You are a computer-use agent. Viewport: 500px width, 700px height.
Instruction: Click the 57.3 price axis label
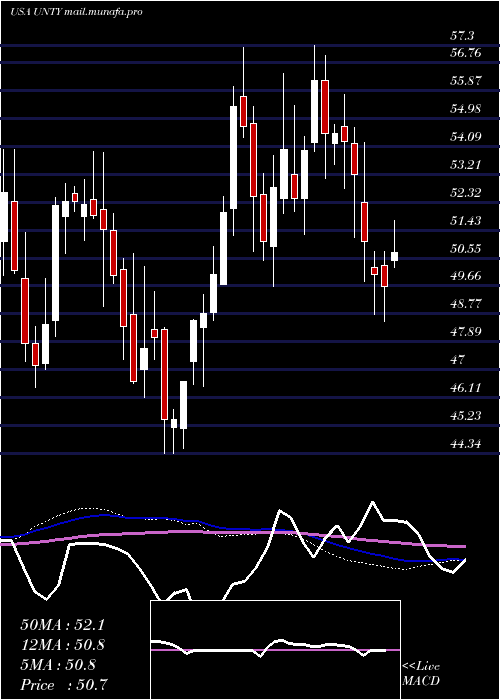click(463, 36)
